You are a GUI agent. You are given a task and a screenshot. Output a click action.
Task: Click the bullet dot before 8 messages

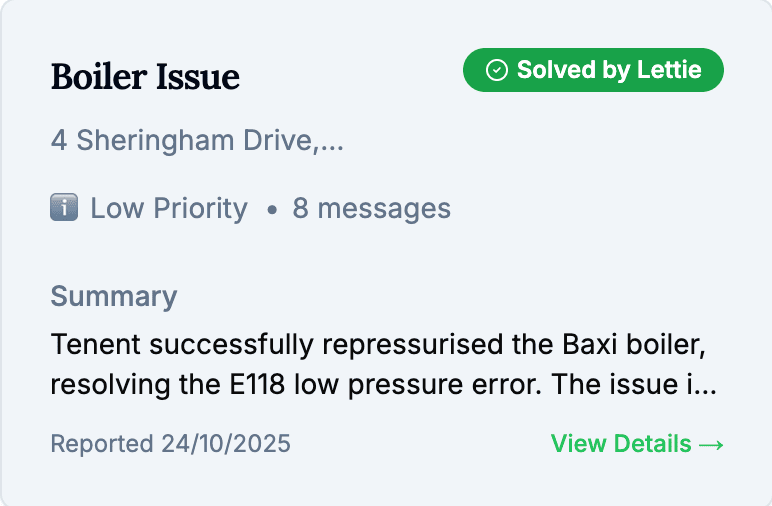[271, 210]
